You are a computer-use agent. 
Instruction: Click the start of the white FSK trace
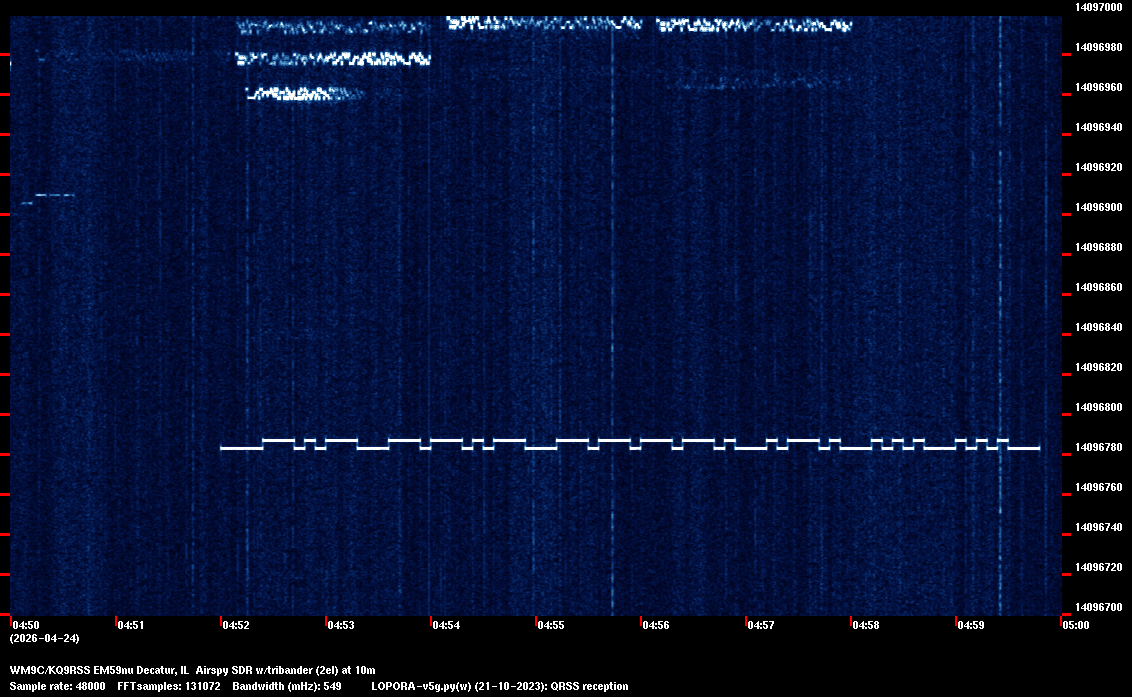pyautogui.click(x=224, y=448)
